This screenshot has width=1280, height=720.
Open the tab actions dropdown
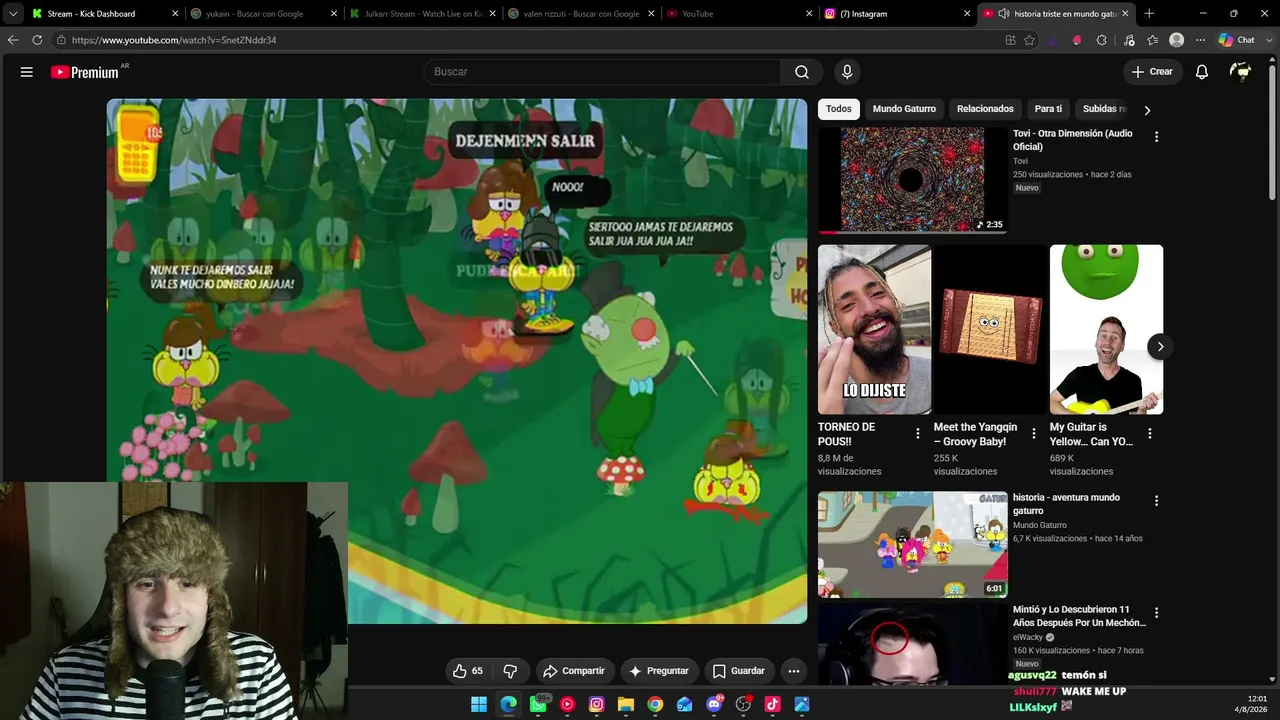pos(13,14)
